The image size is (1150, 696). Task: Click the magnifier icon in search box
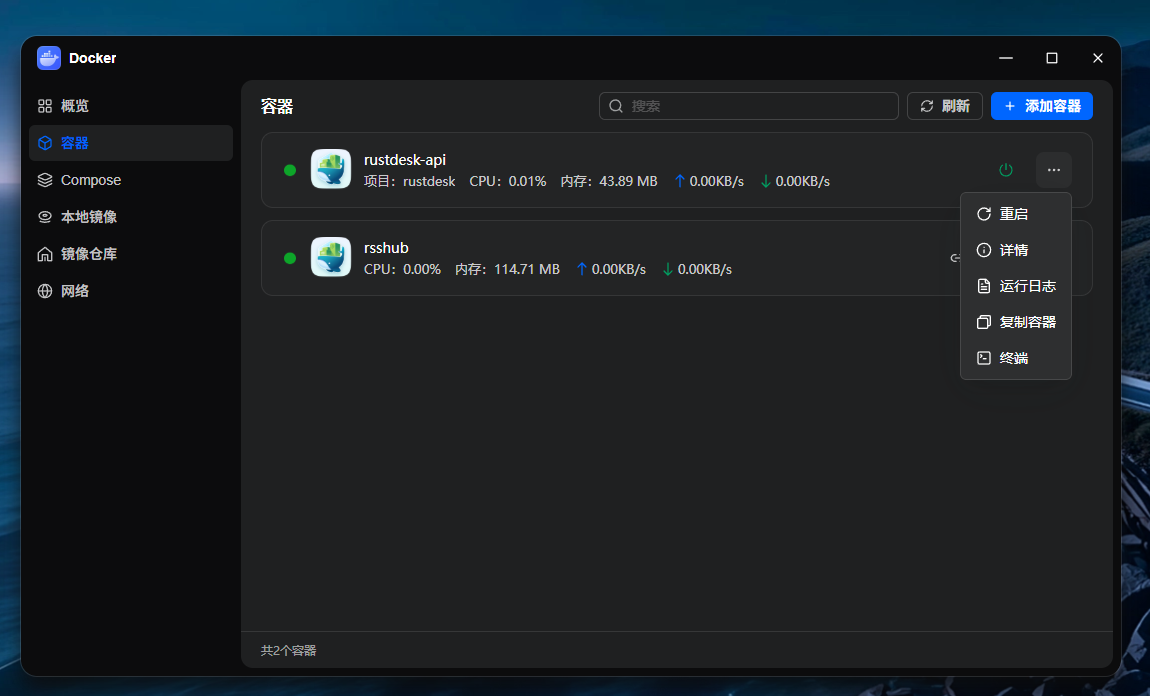pyautogui.click(x=616, y=106)
